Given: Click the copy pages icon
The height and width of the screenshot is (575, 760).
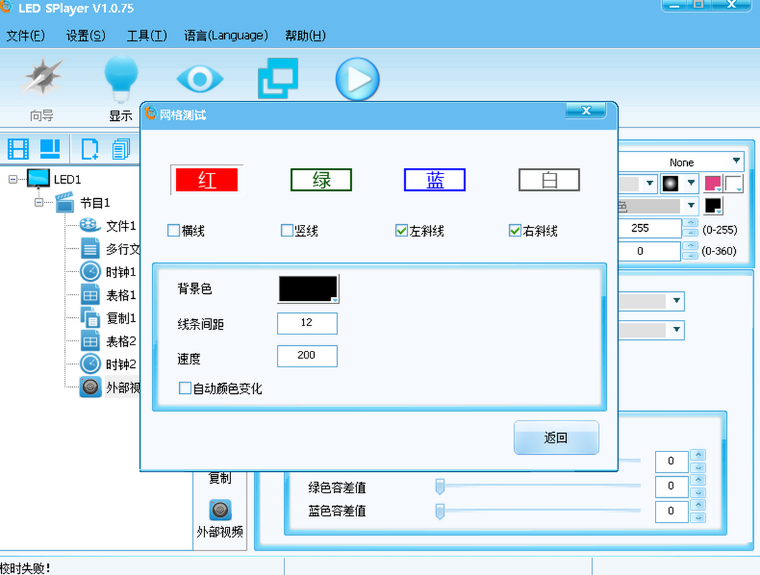Looking at the screenshot, I should [121, 149].
